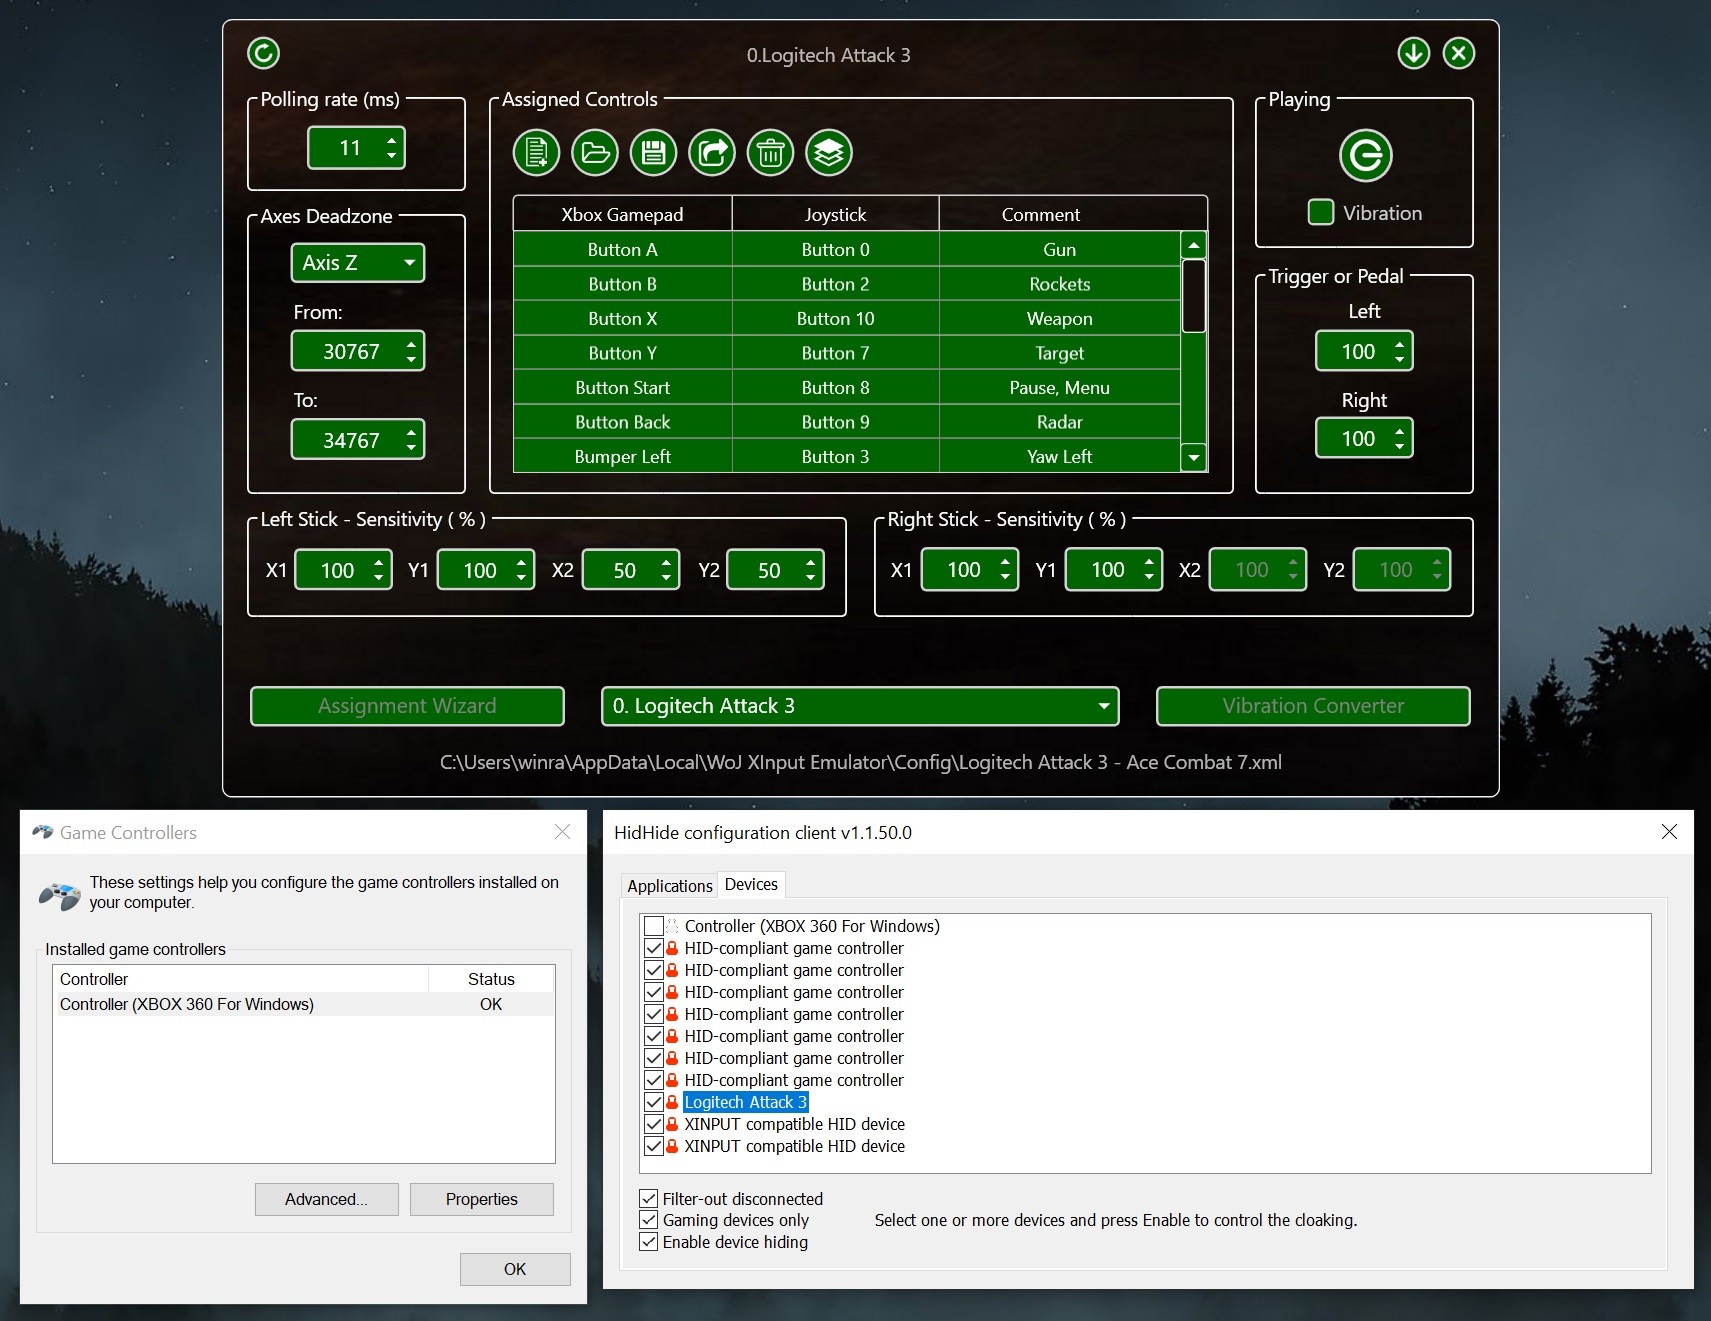Viewport: 1711px width, 1321px height.
Task: Increase the polling rate stepper value
Action: coord(391,141)
